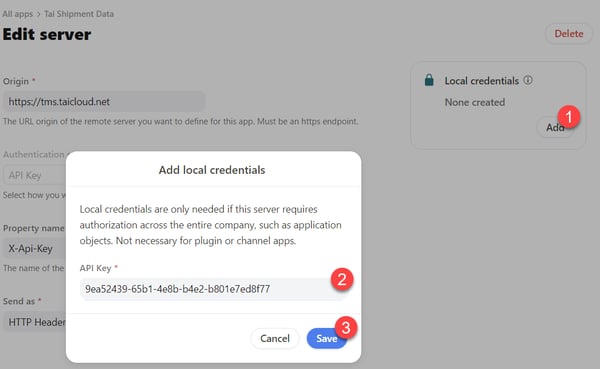Click the Origin URL field
This screenshot has height=369, width=600.
coord(104,102)
